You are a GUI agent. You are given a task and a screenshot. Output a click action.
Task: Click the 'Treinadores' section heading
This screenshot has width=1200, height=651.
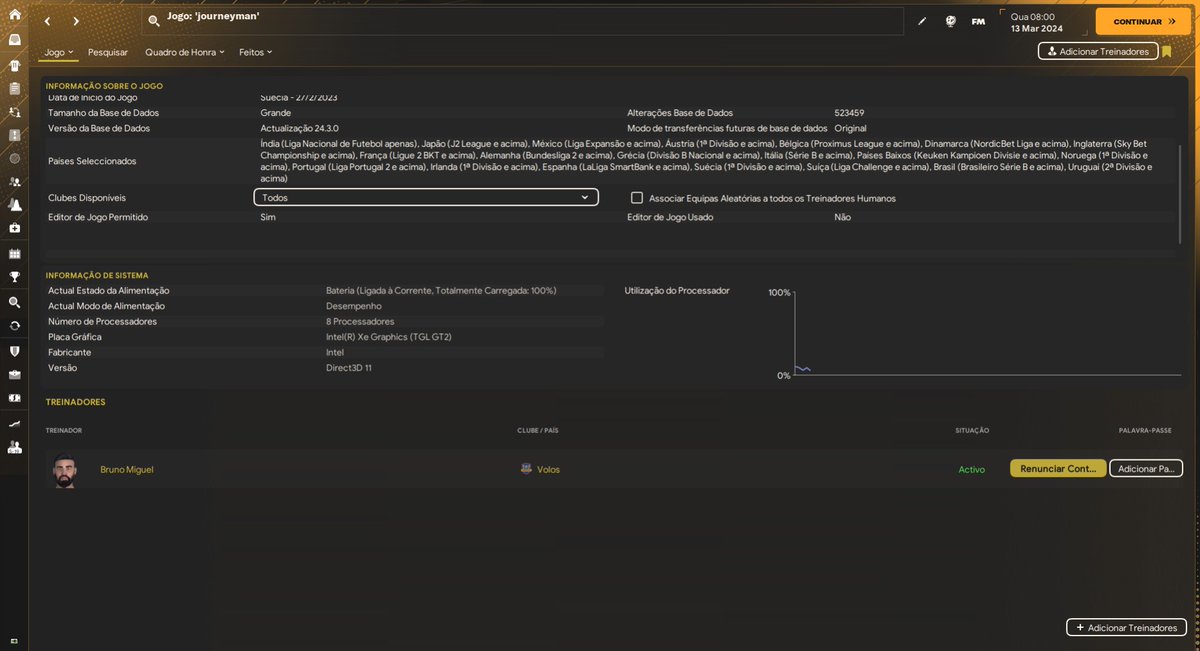tap(75, 402)
